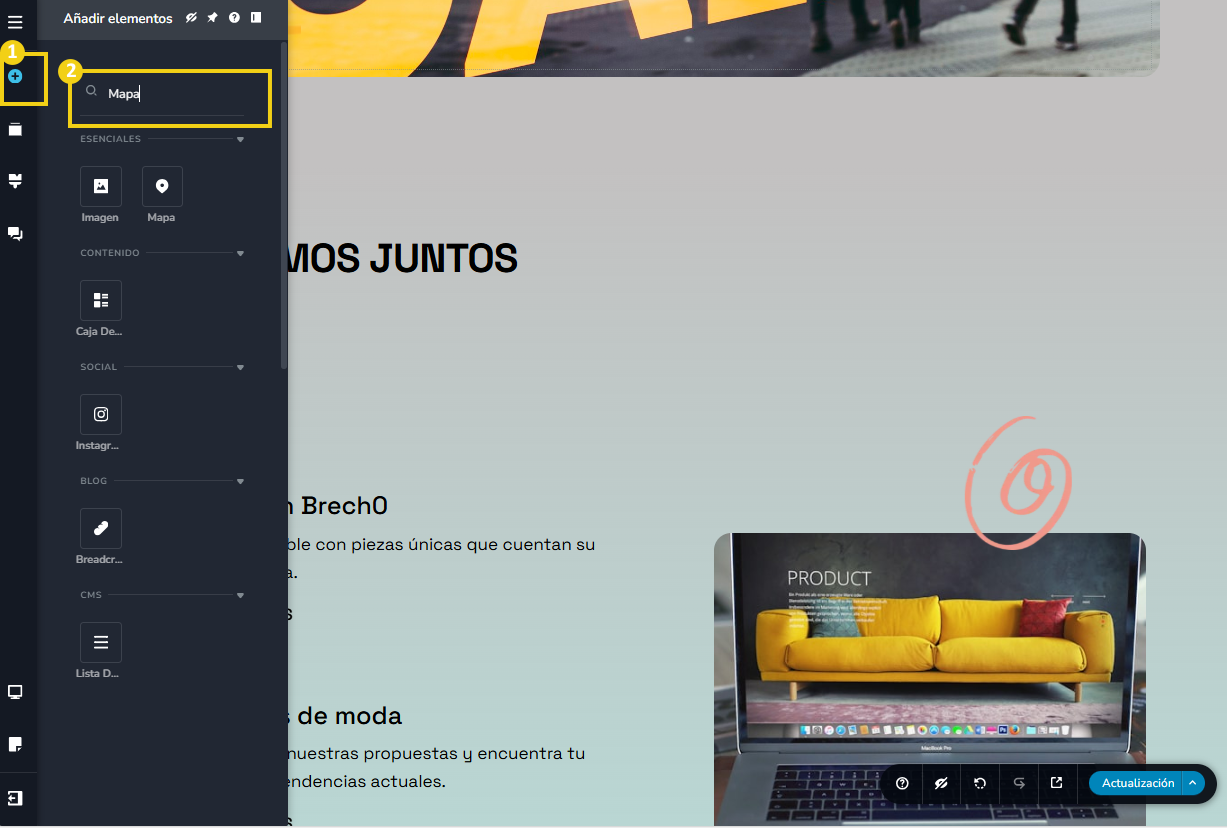Pick the Breadcrumbs element icon
Viewport: 1227px width, 828px height.
point(101,529)
